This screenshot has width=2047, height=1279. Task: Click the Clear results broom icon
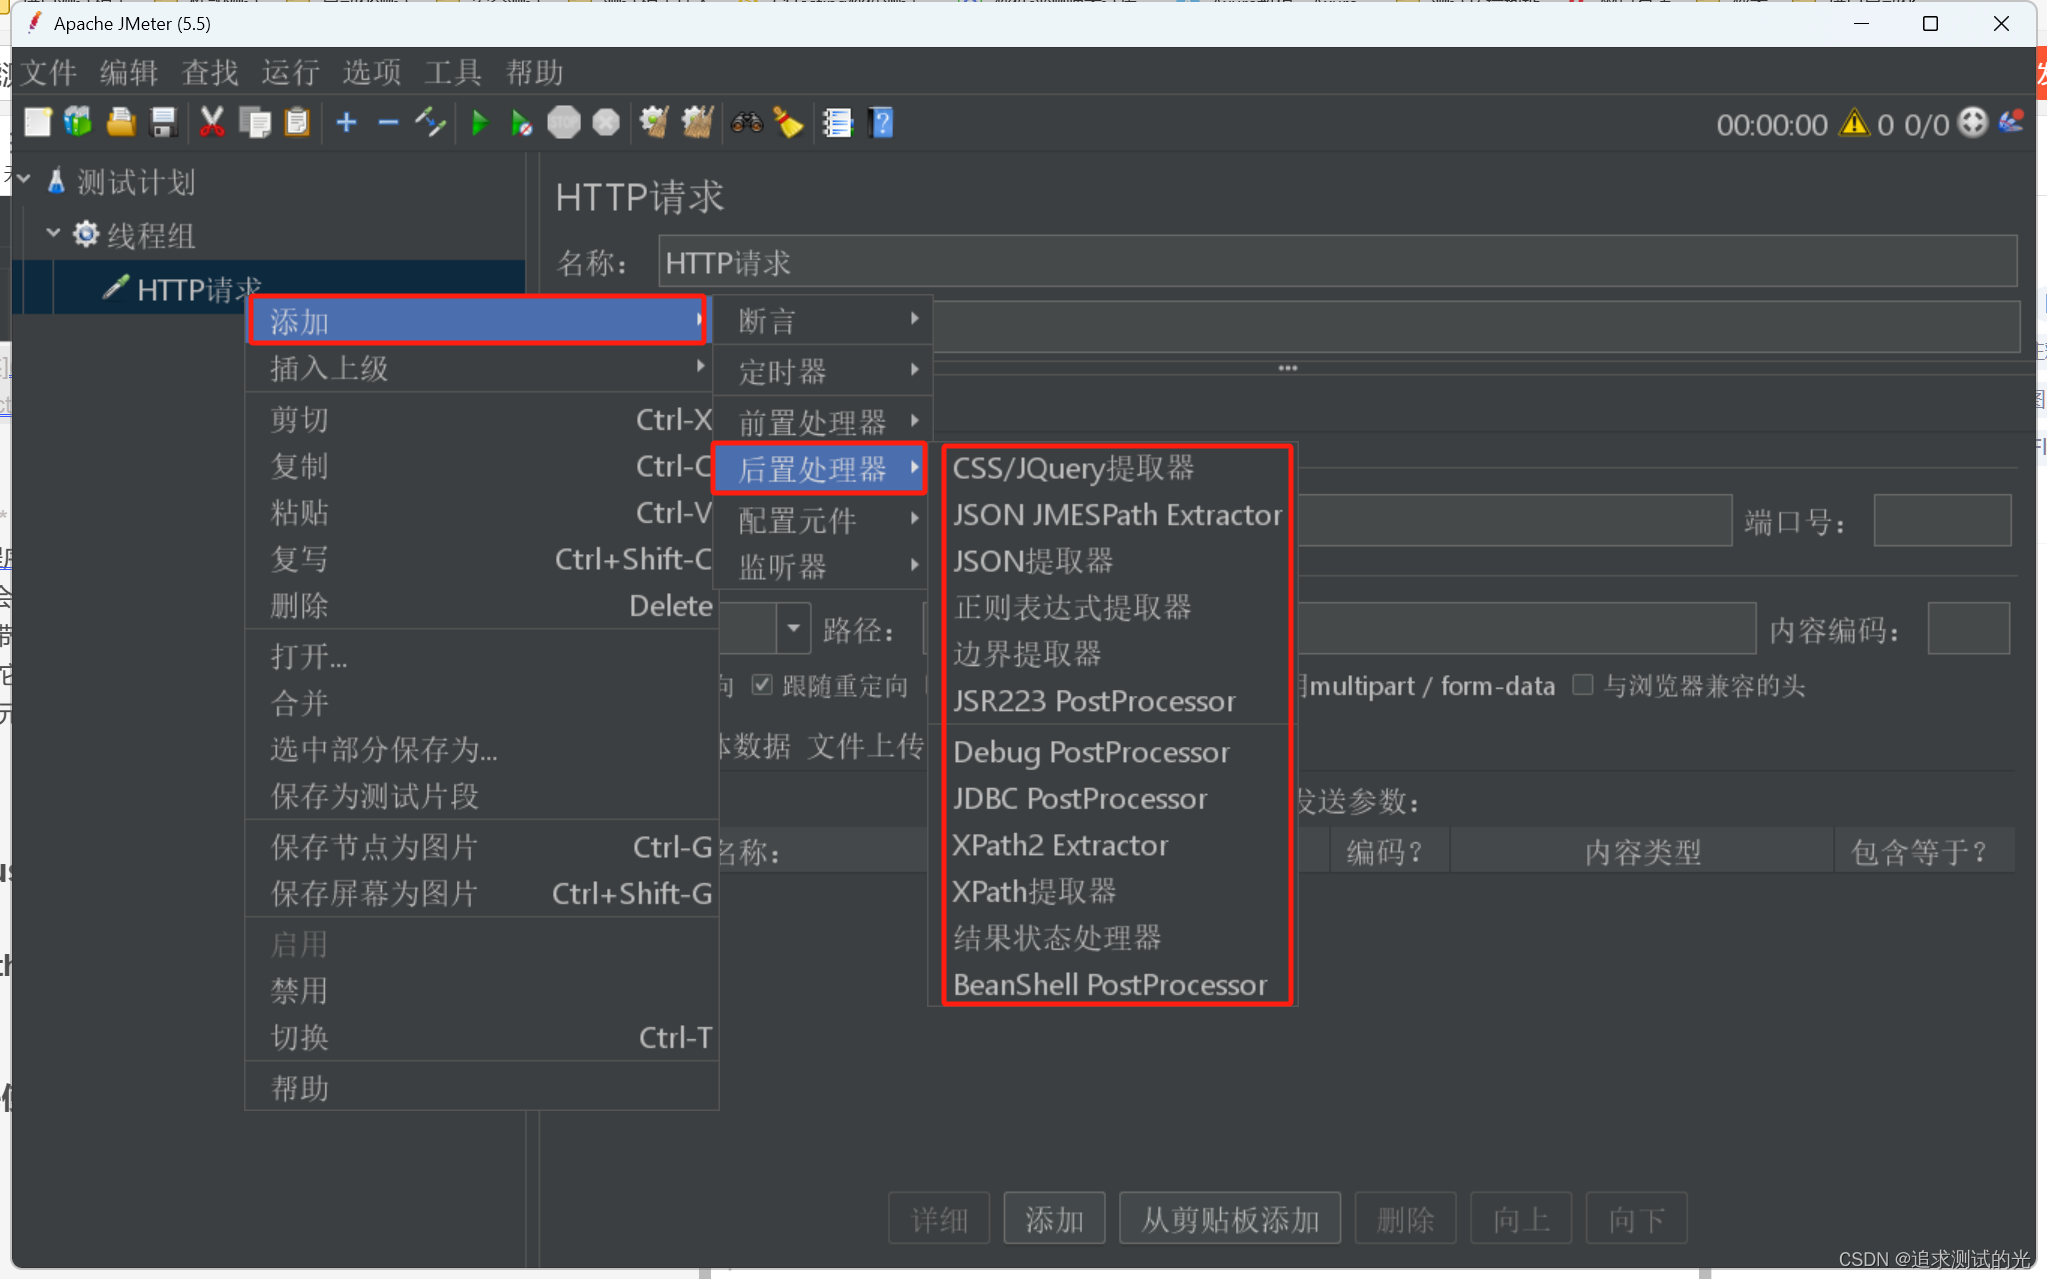coord(655,123)
